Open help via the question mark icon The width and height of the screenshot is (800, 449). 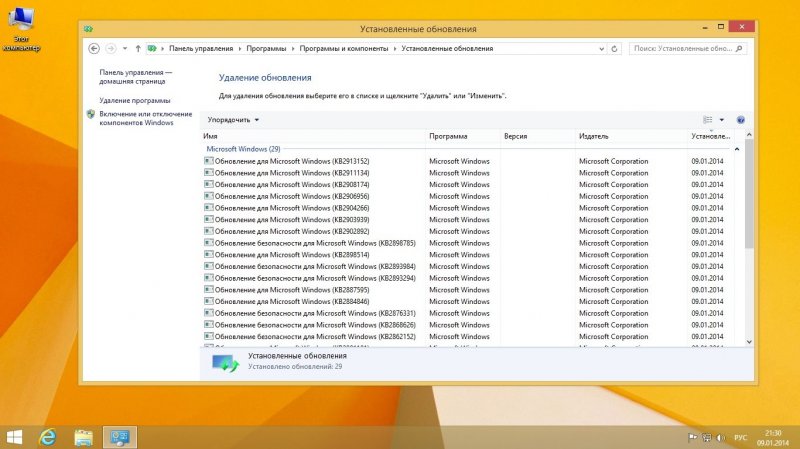click(740, 120)
